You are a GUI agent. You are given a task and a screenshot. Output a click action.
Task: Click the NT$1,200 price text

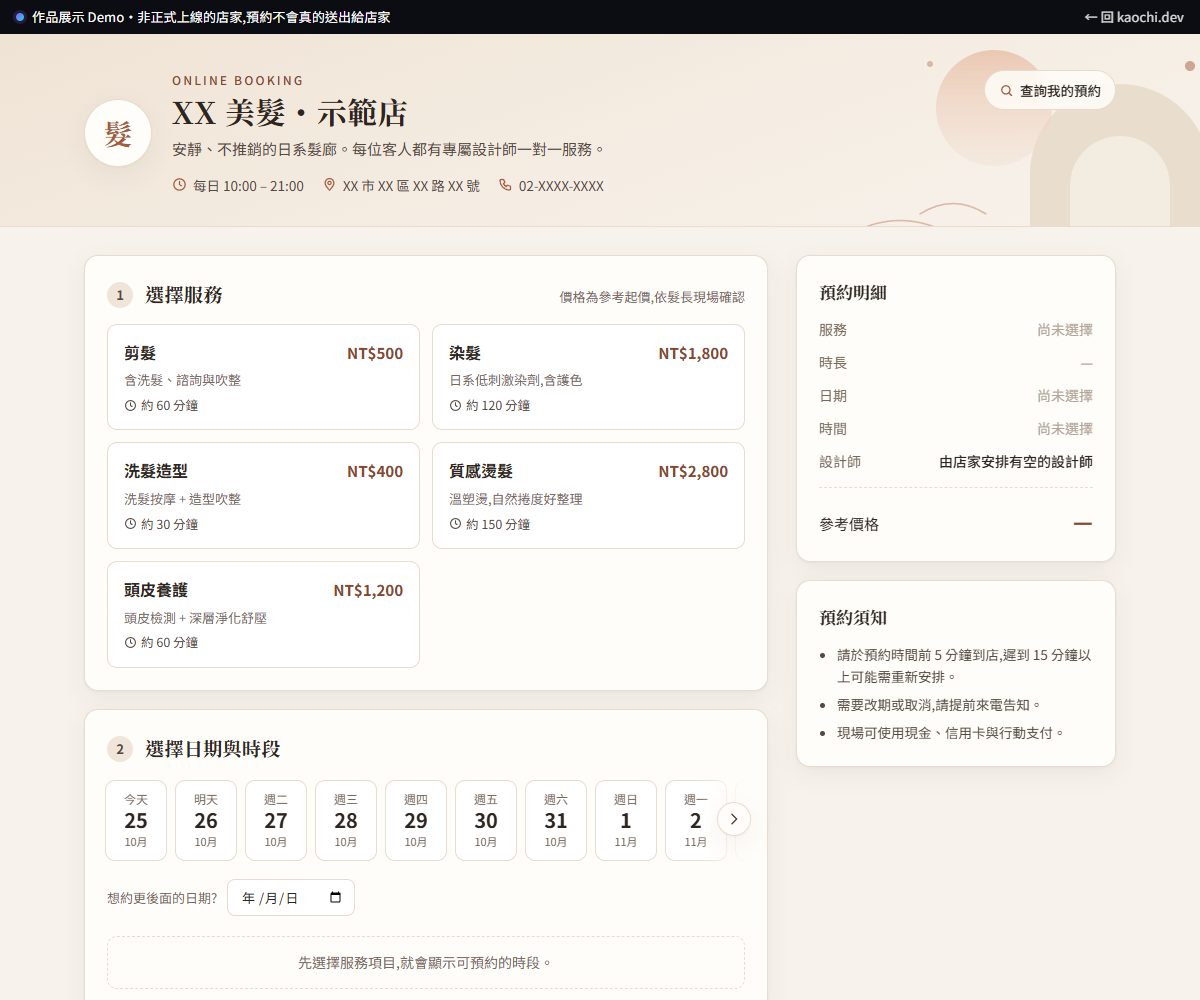tap(368, 590)
